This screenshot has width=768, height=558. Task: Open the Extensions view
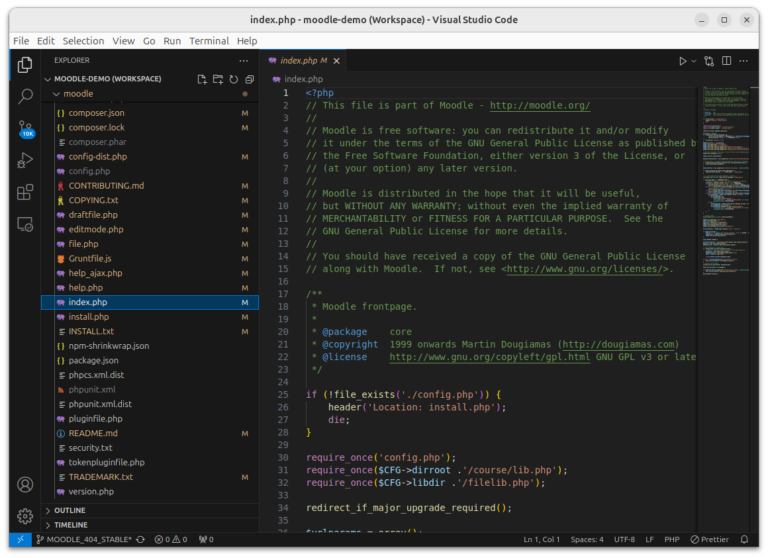(x=25, y=193)
